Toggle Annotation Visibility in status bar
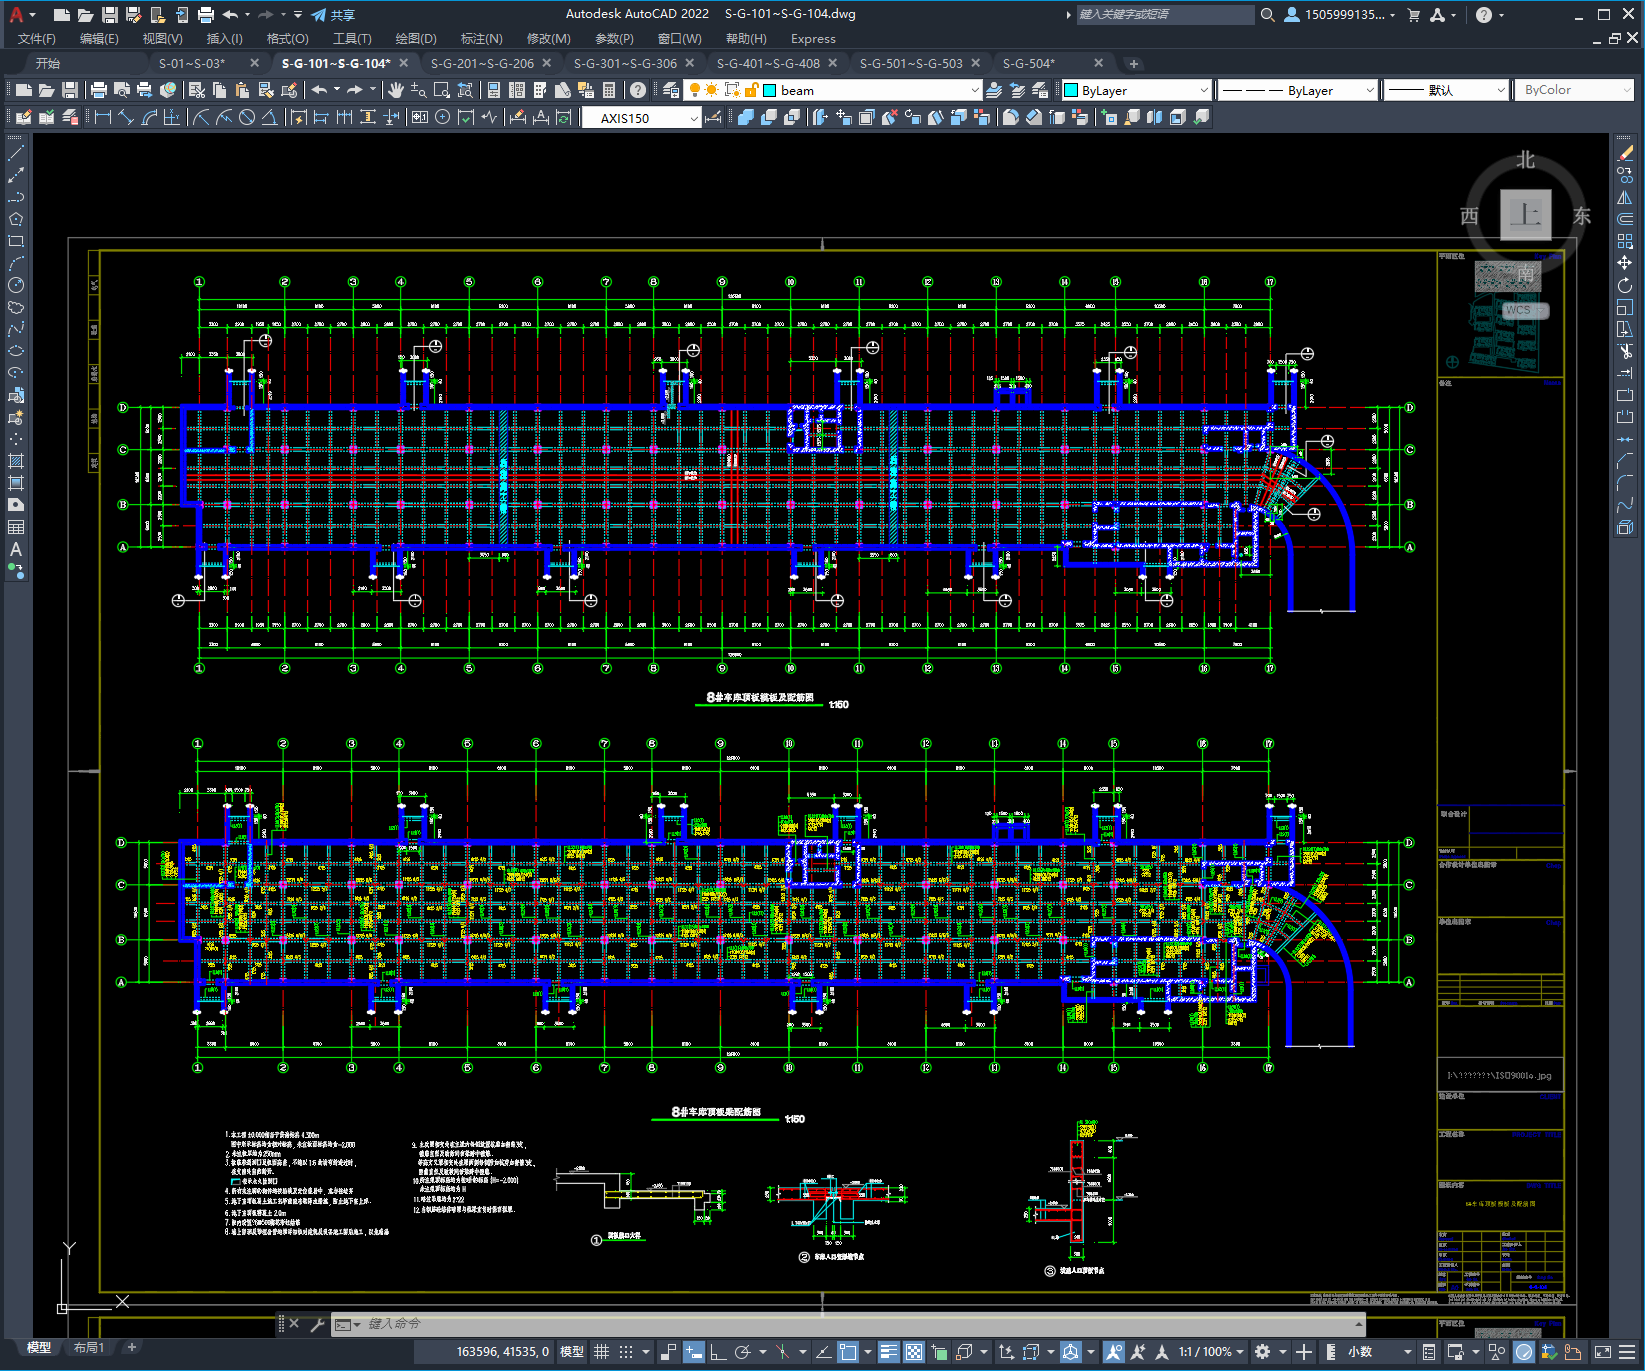 pyautogui.click(x=1113, y=1352)
